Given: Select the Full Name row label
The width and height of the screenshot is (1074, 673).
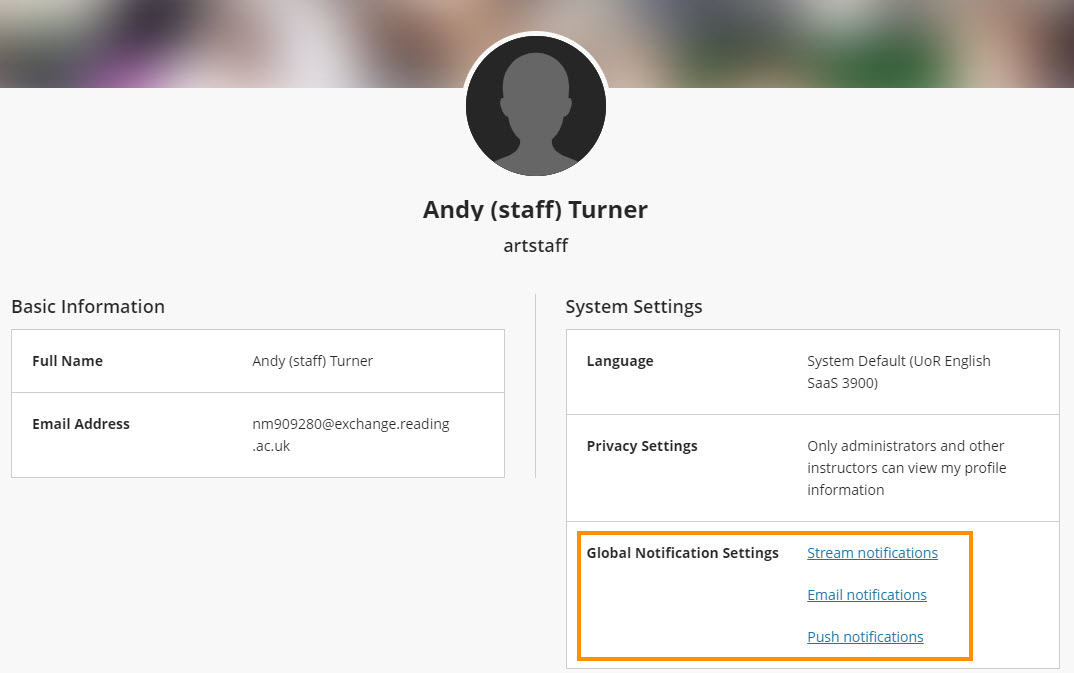Looking at the screenshot, I should (x=67, y=361).
